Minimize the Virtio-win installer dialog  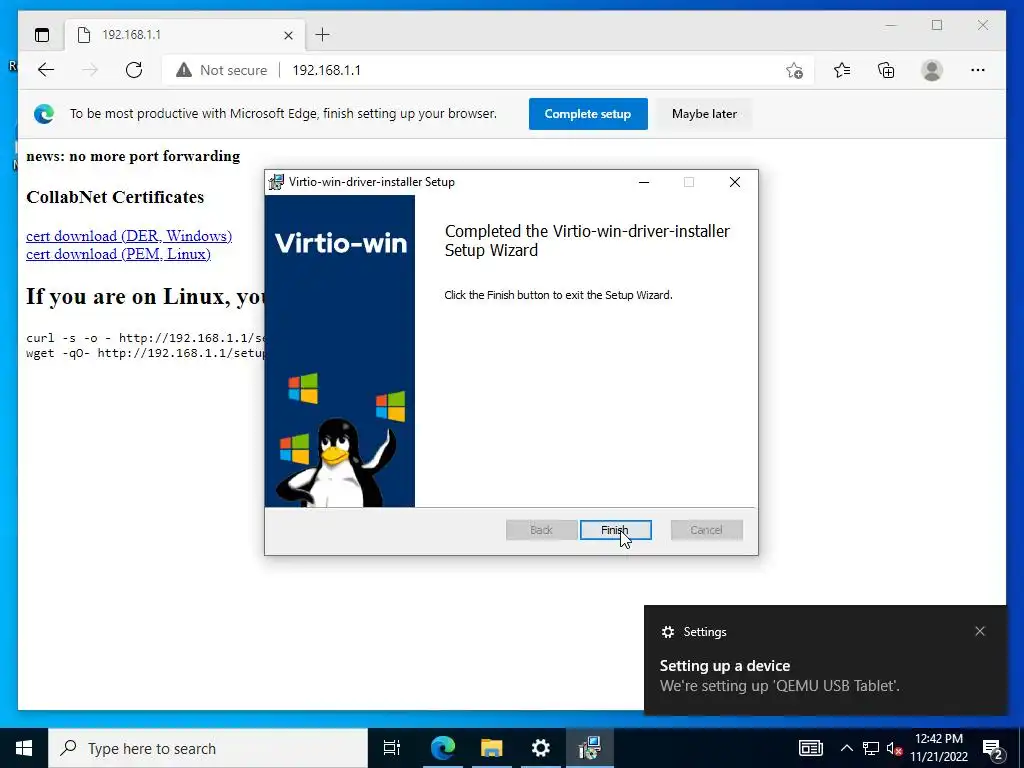point(644,182)
